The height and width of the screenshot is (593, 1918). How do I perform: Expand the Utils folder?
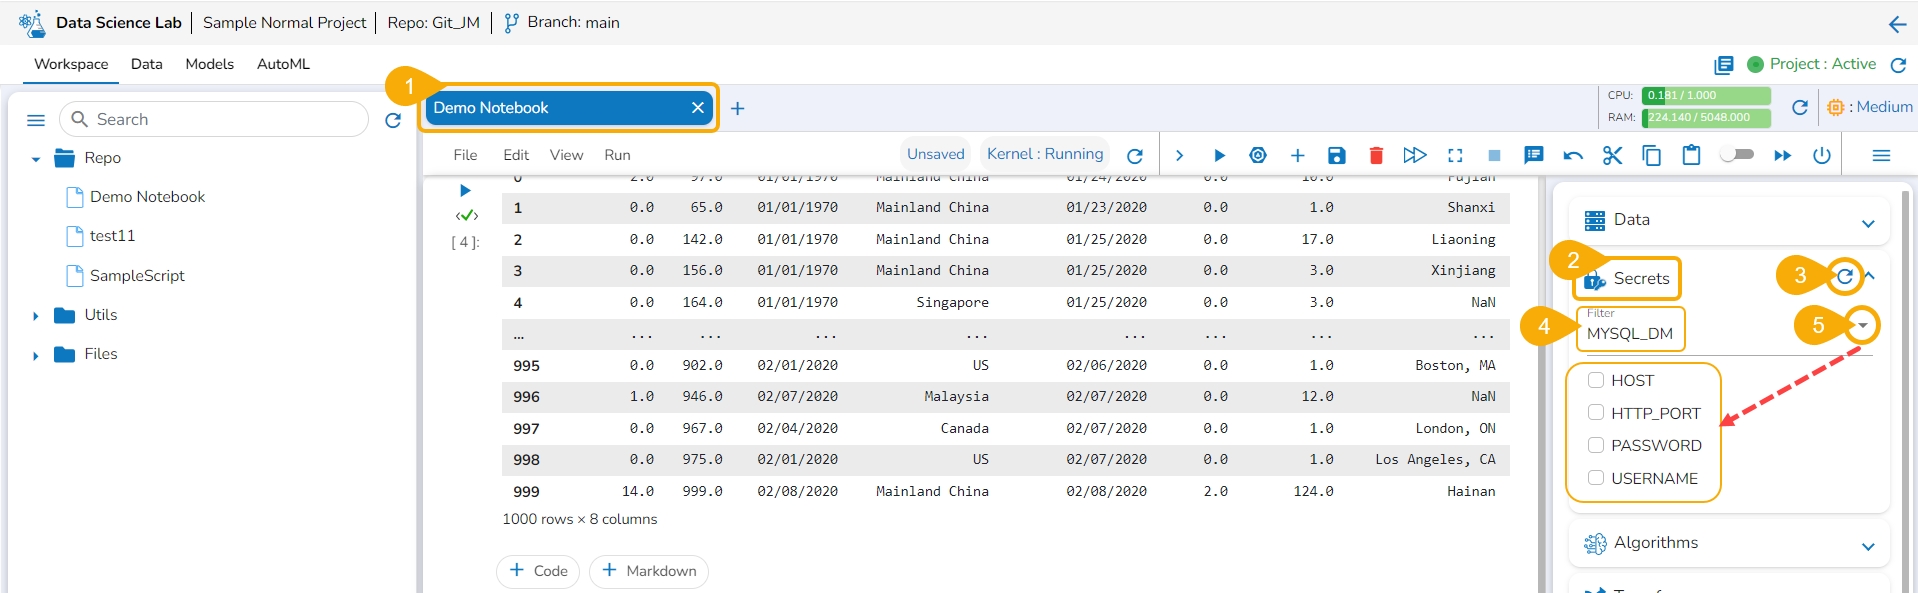point(36,316)
